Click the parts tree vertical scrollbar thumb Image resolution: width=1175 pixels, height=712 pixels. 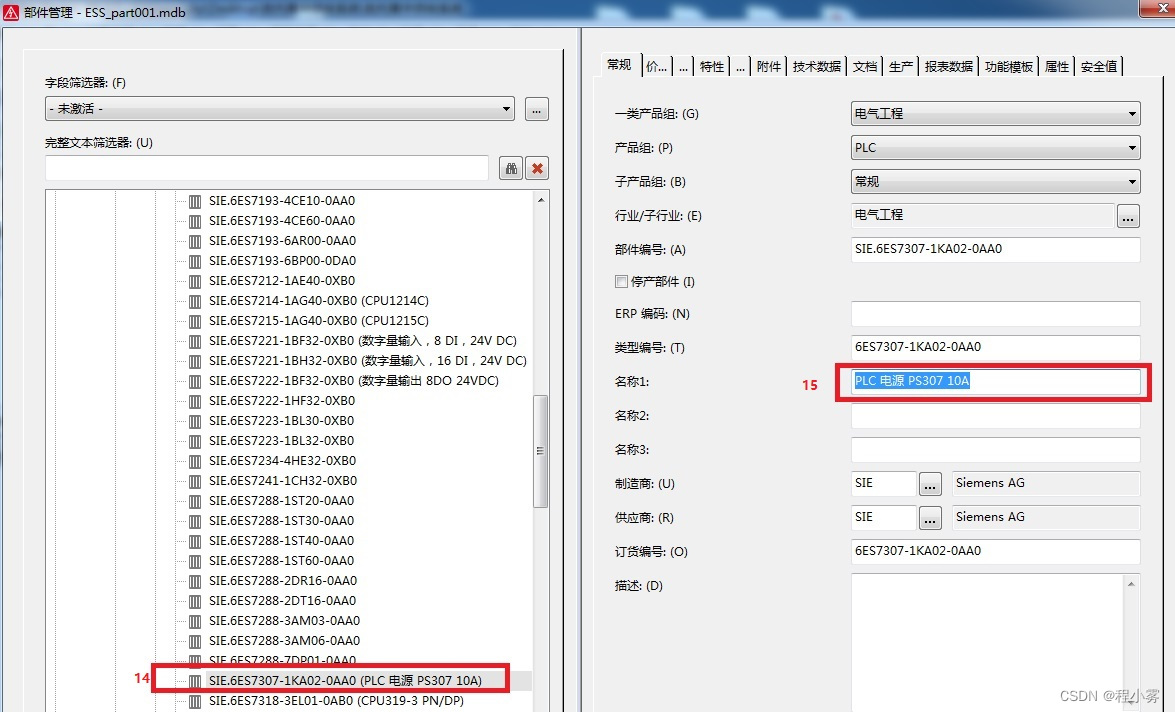click(541, 450)
